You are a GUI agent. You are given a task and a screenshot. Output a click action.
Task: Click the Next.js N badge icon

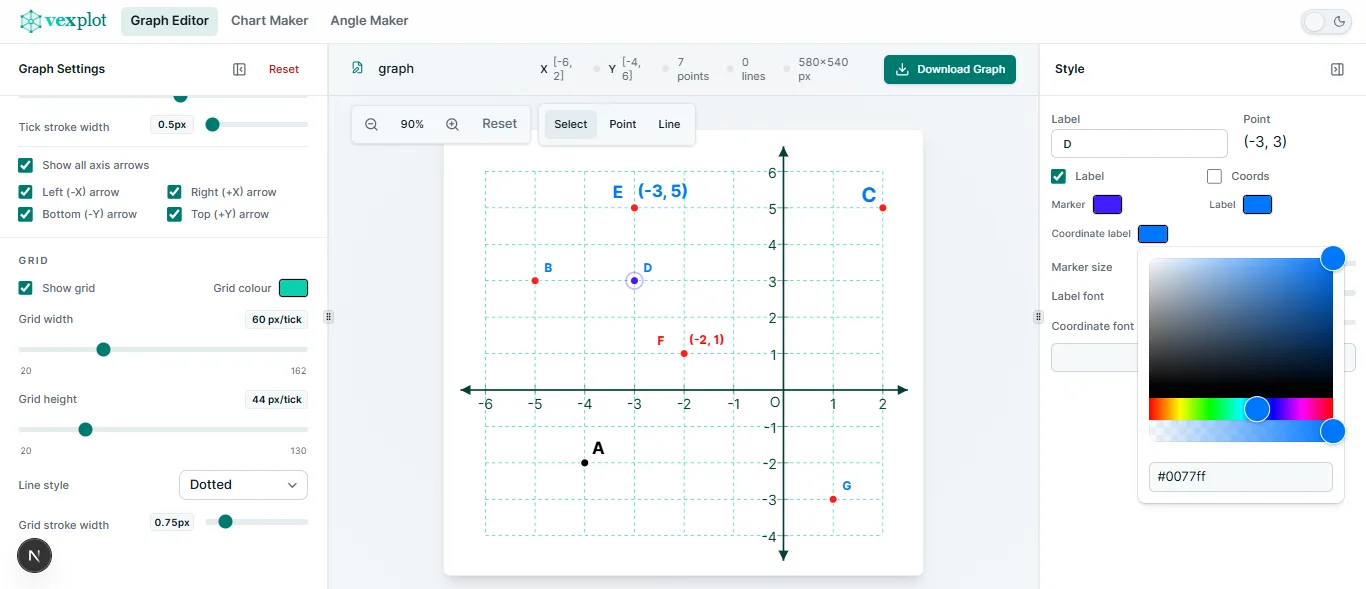point(35,555)
